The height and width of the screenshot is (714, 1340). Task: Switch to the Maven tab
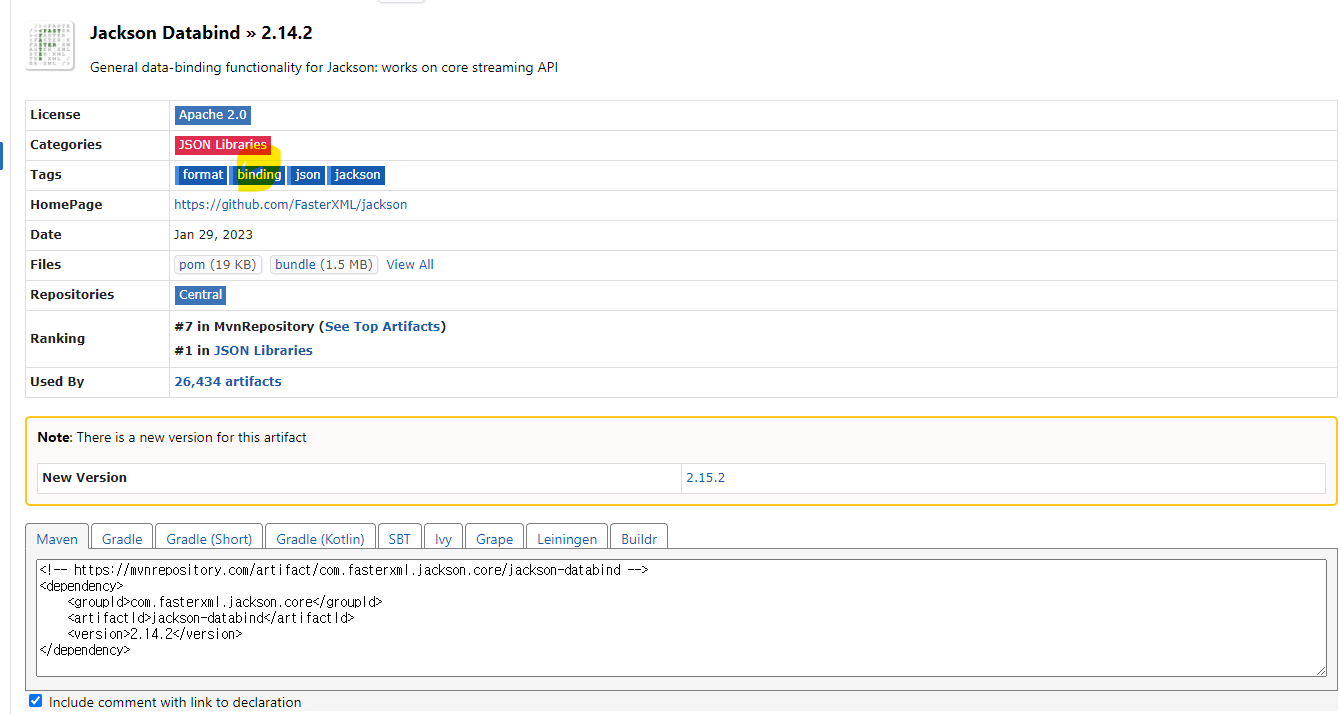[x=57, y=538]
